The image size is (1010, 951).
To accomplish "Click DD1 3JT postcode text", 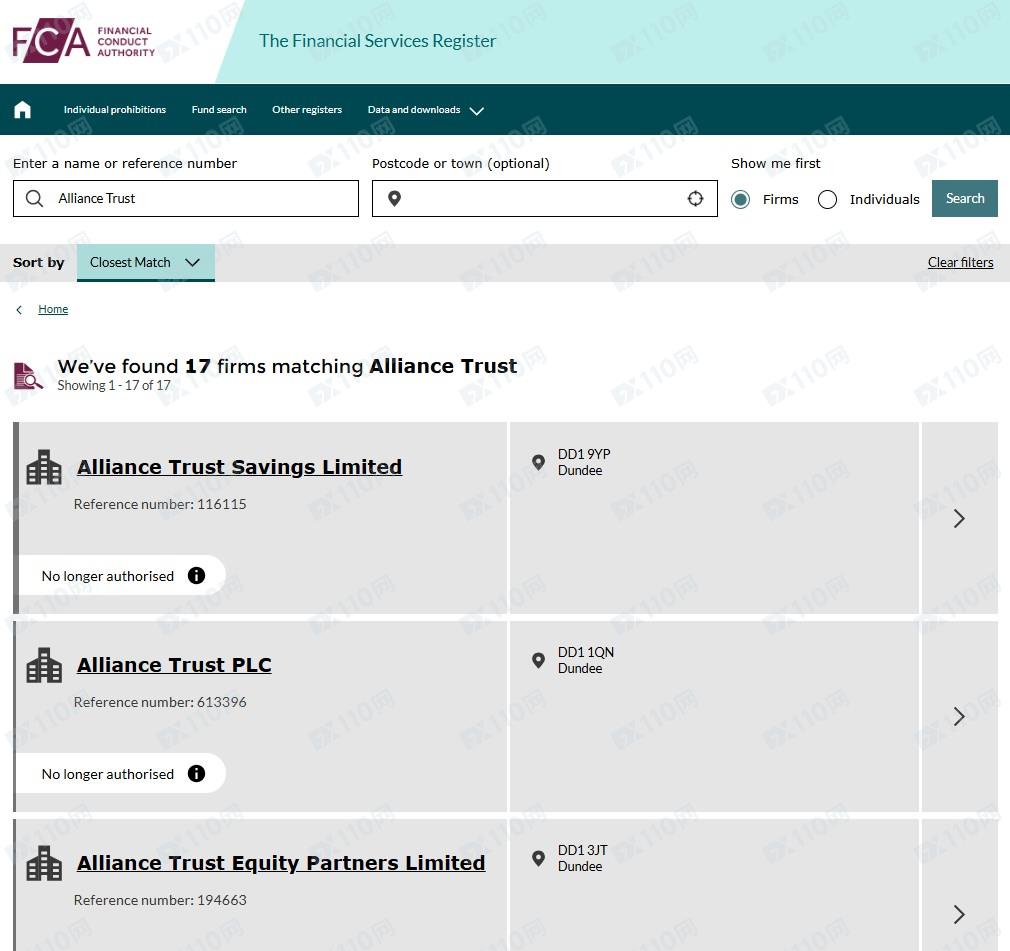I will [582, 850].
